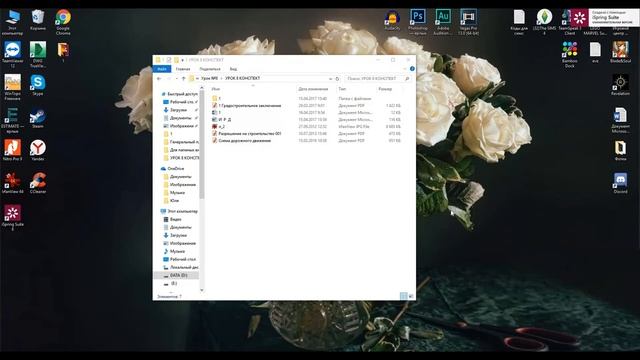Click the Урок №8 breadcrumb segment
Screen dimensions: 640x360
(209, 78)
